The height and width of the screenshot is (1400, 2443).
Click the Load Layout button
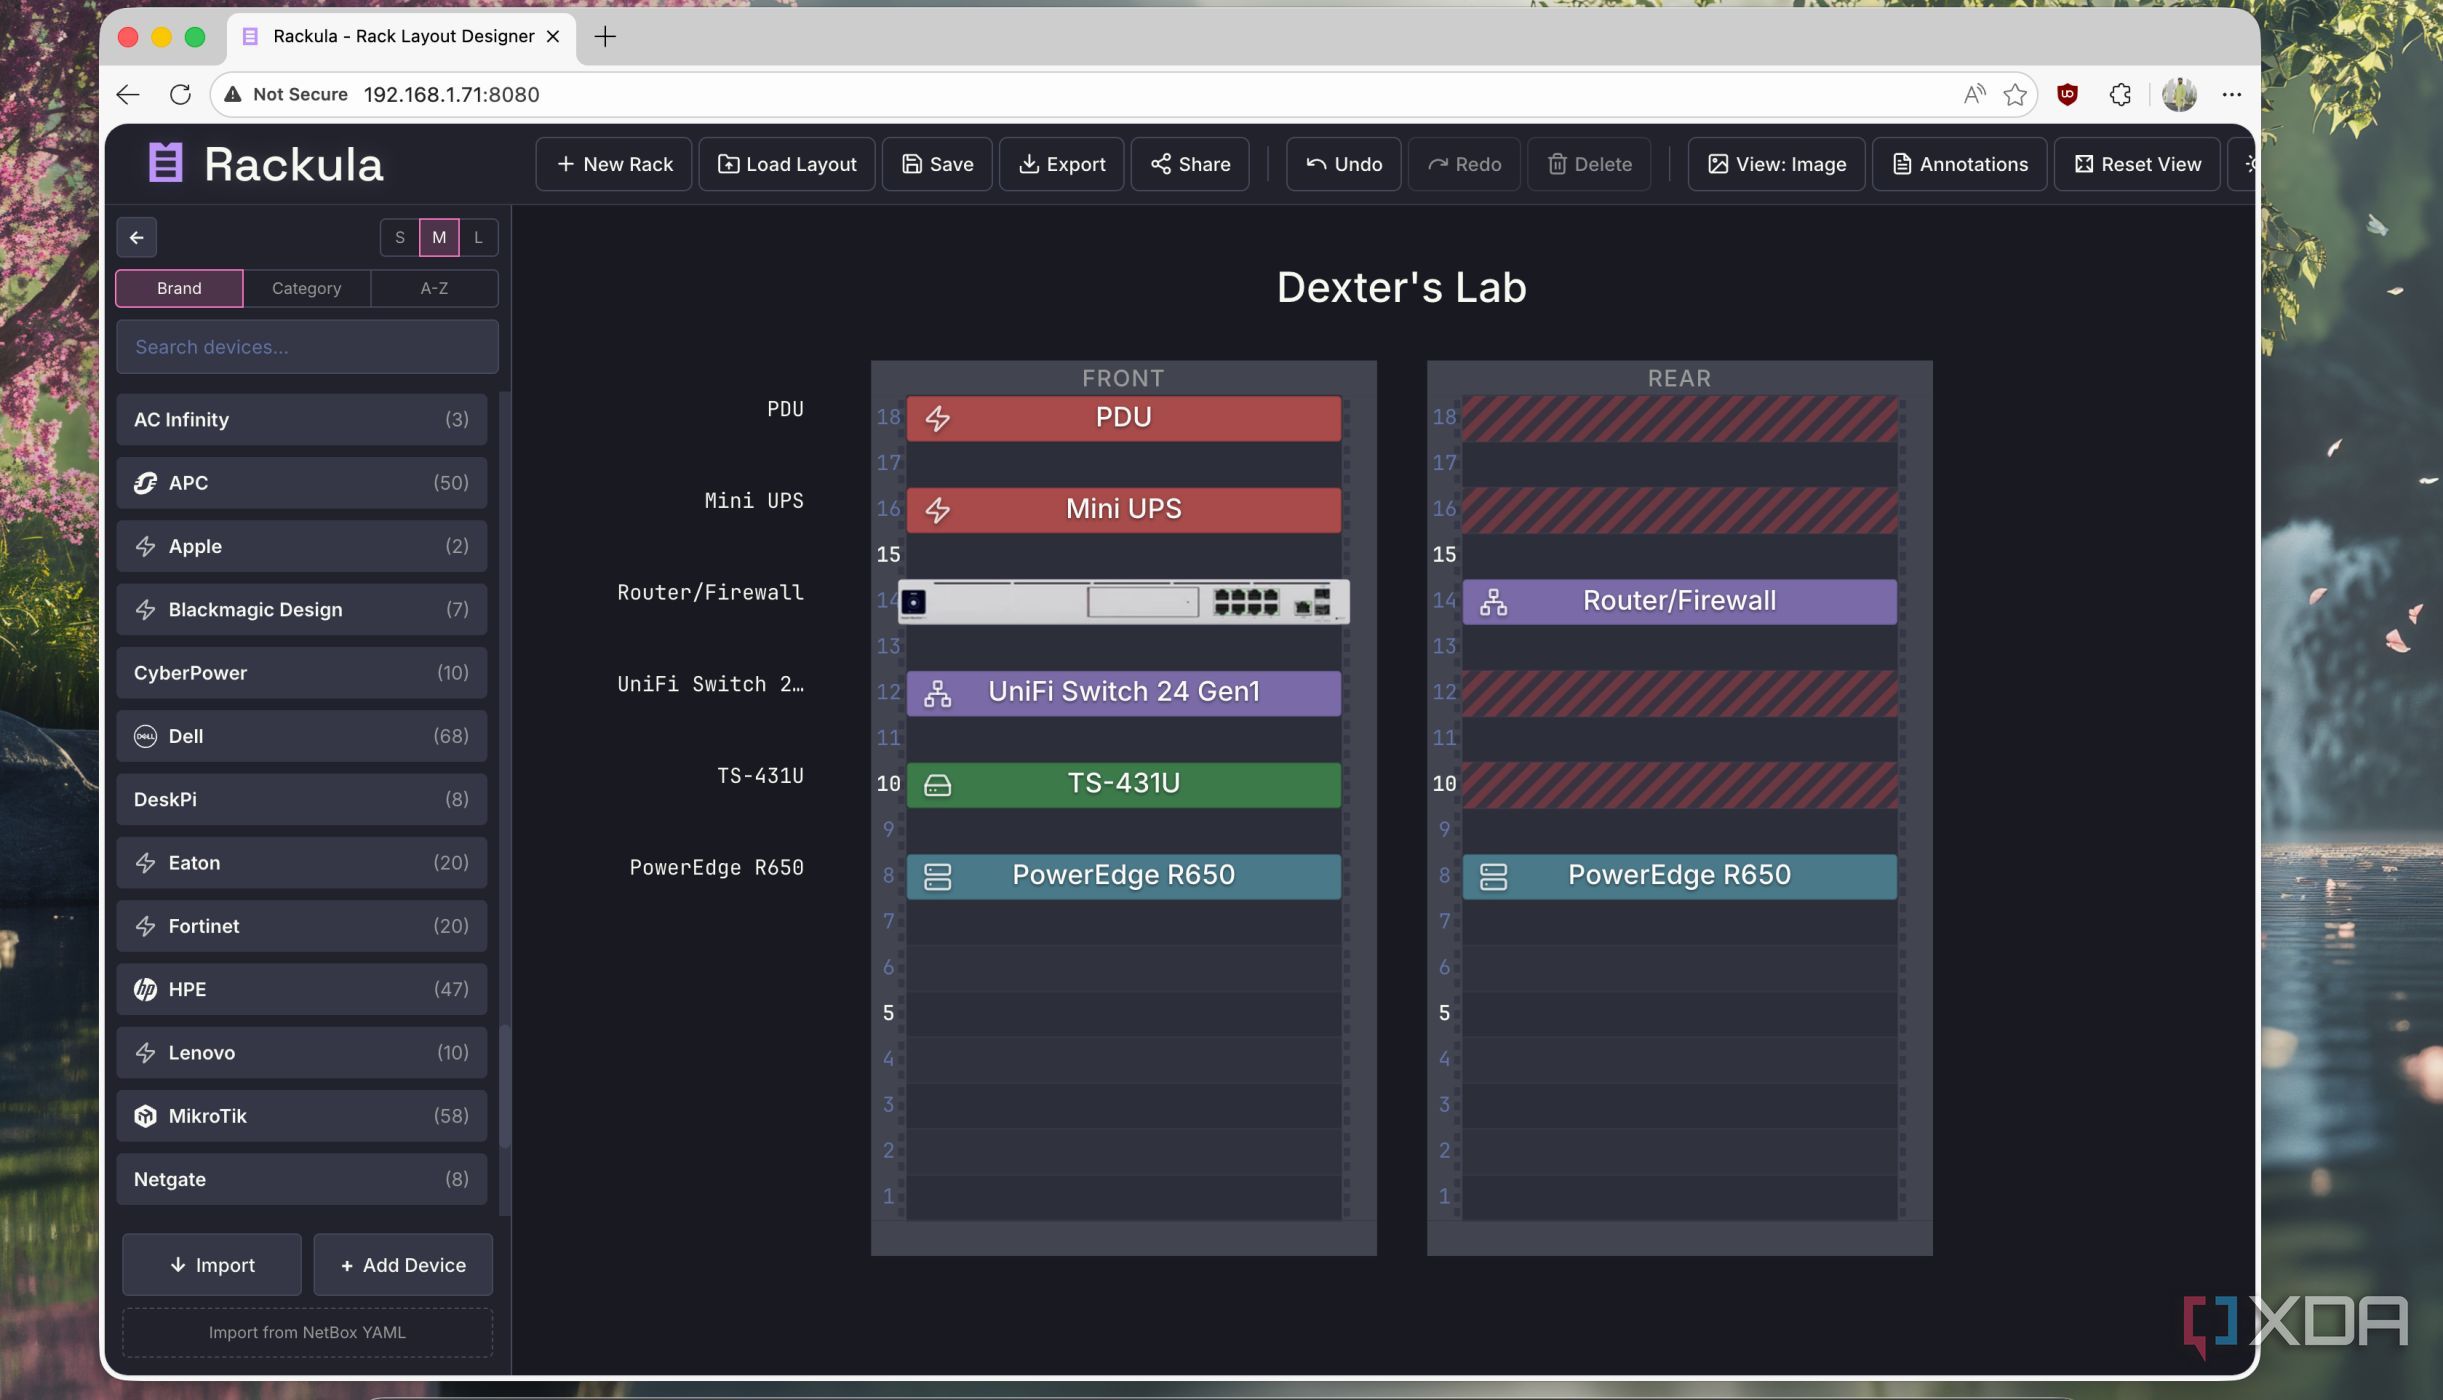coord(787,164)
